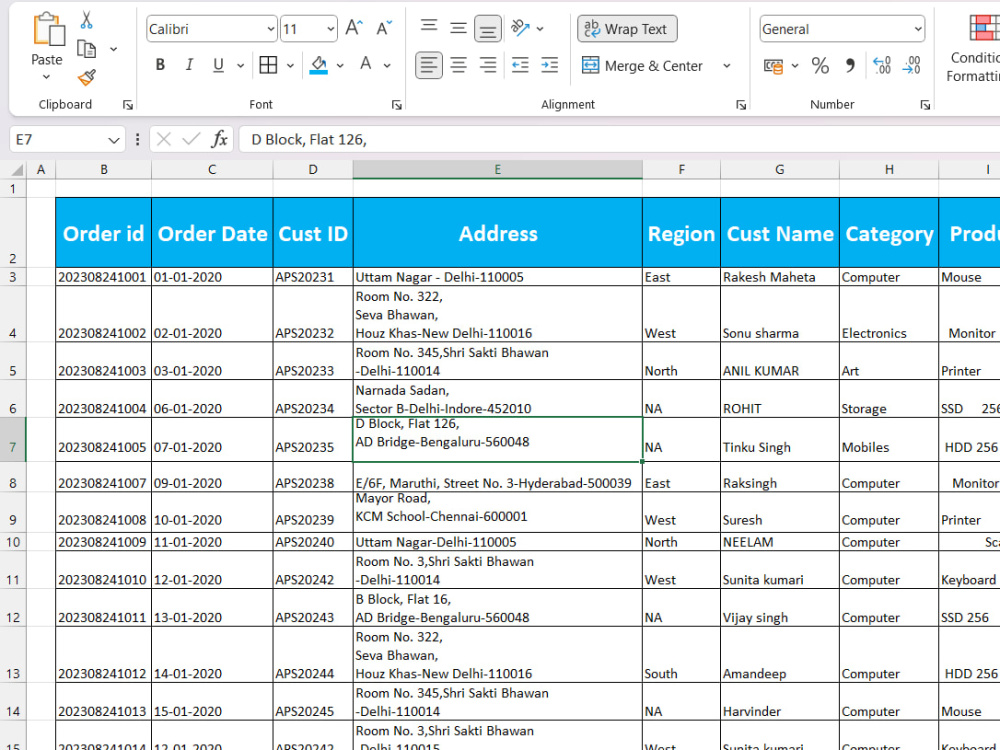1000x750 pixels.
Task: Decrease decimal places shown
Action: tap(912, 66)
